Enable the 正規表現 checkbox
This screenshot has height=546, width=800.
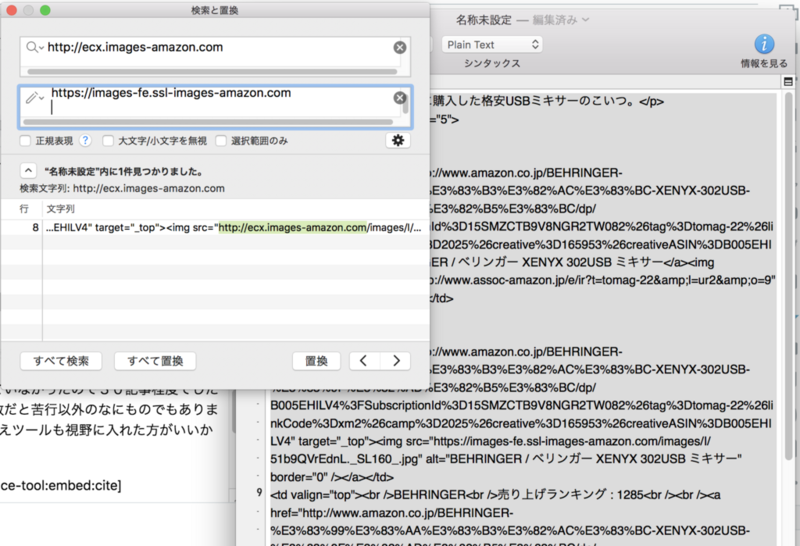[25, 141]
